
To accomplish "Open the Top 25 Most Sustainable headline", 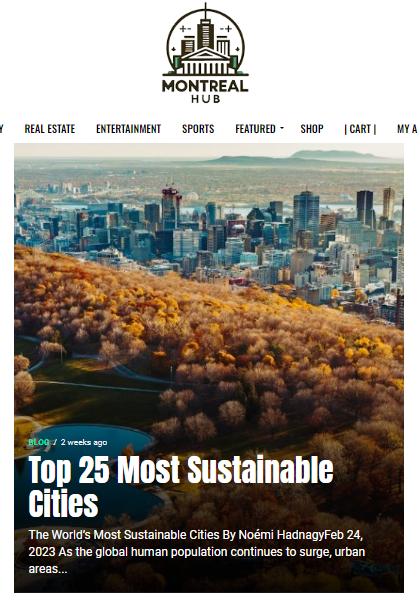I will (x=181, y=470).
